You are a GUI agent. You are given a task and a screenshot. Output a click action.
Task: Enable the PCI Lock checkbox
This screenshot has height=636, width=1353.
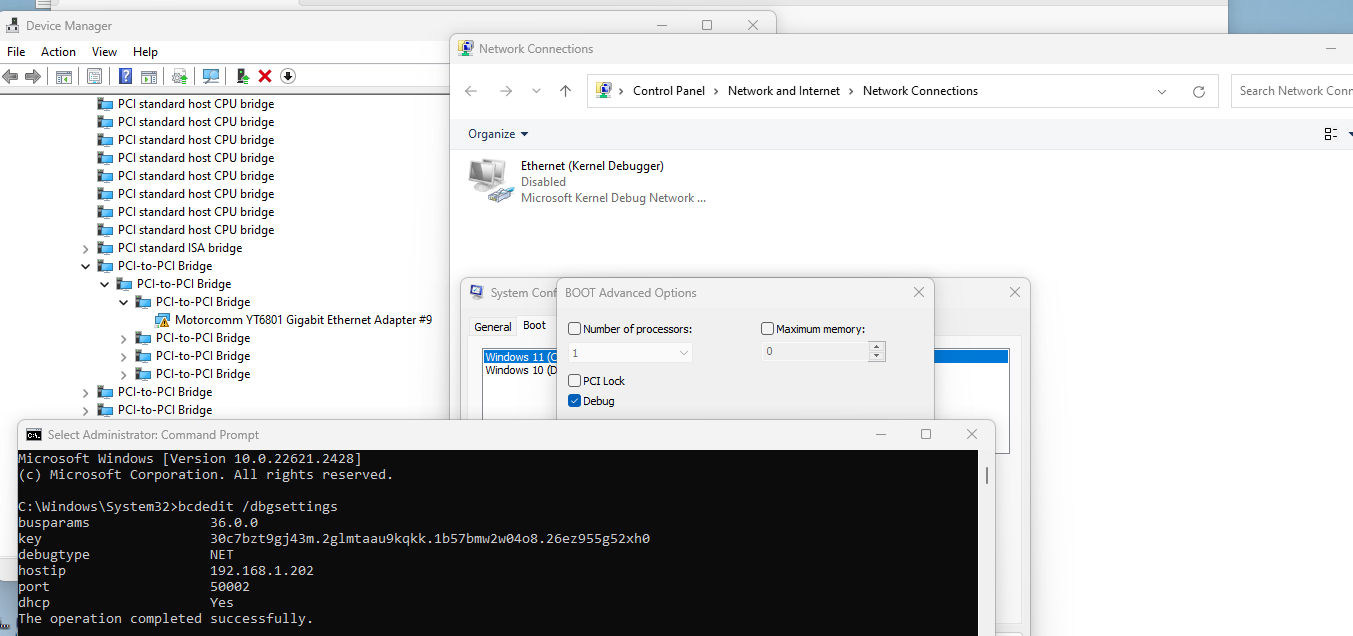click(574, 381)
